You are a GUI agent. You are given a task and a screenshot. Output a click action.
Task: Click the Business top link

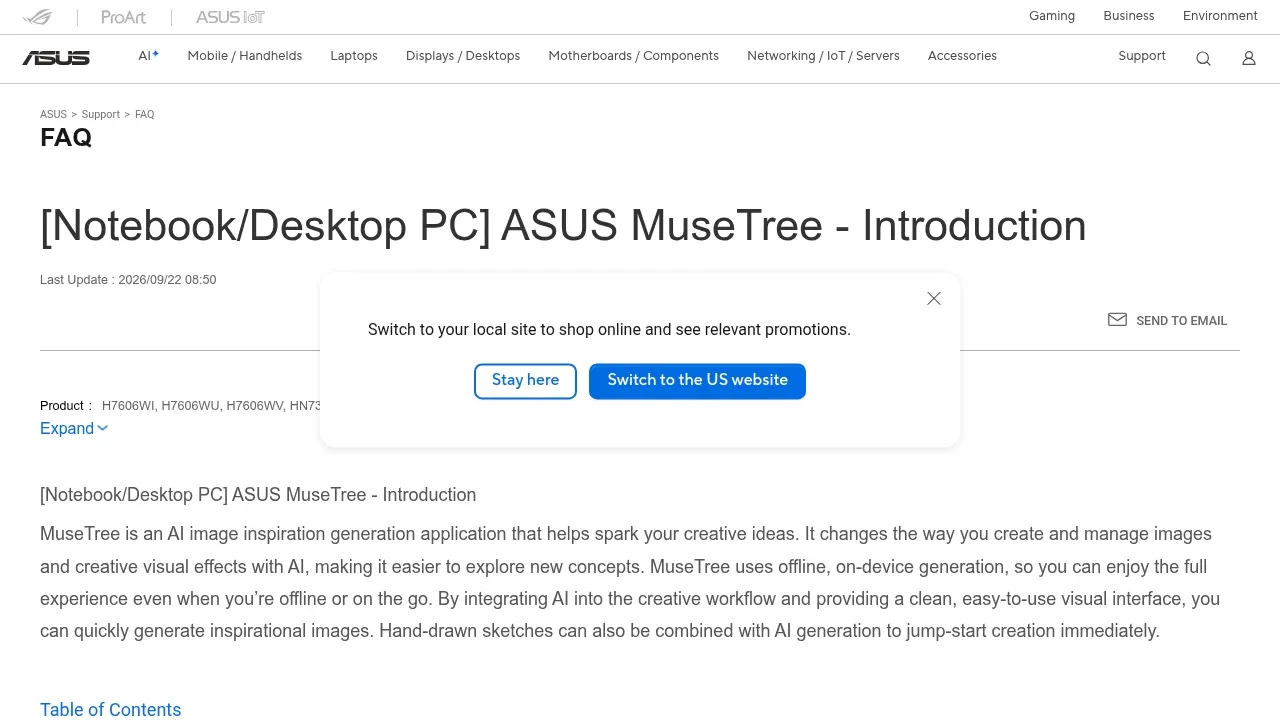1129,16
